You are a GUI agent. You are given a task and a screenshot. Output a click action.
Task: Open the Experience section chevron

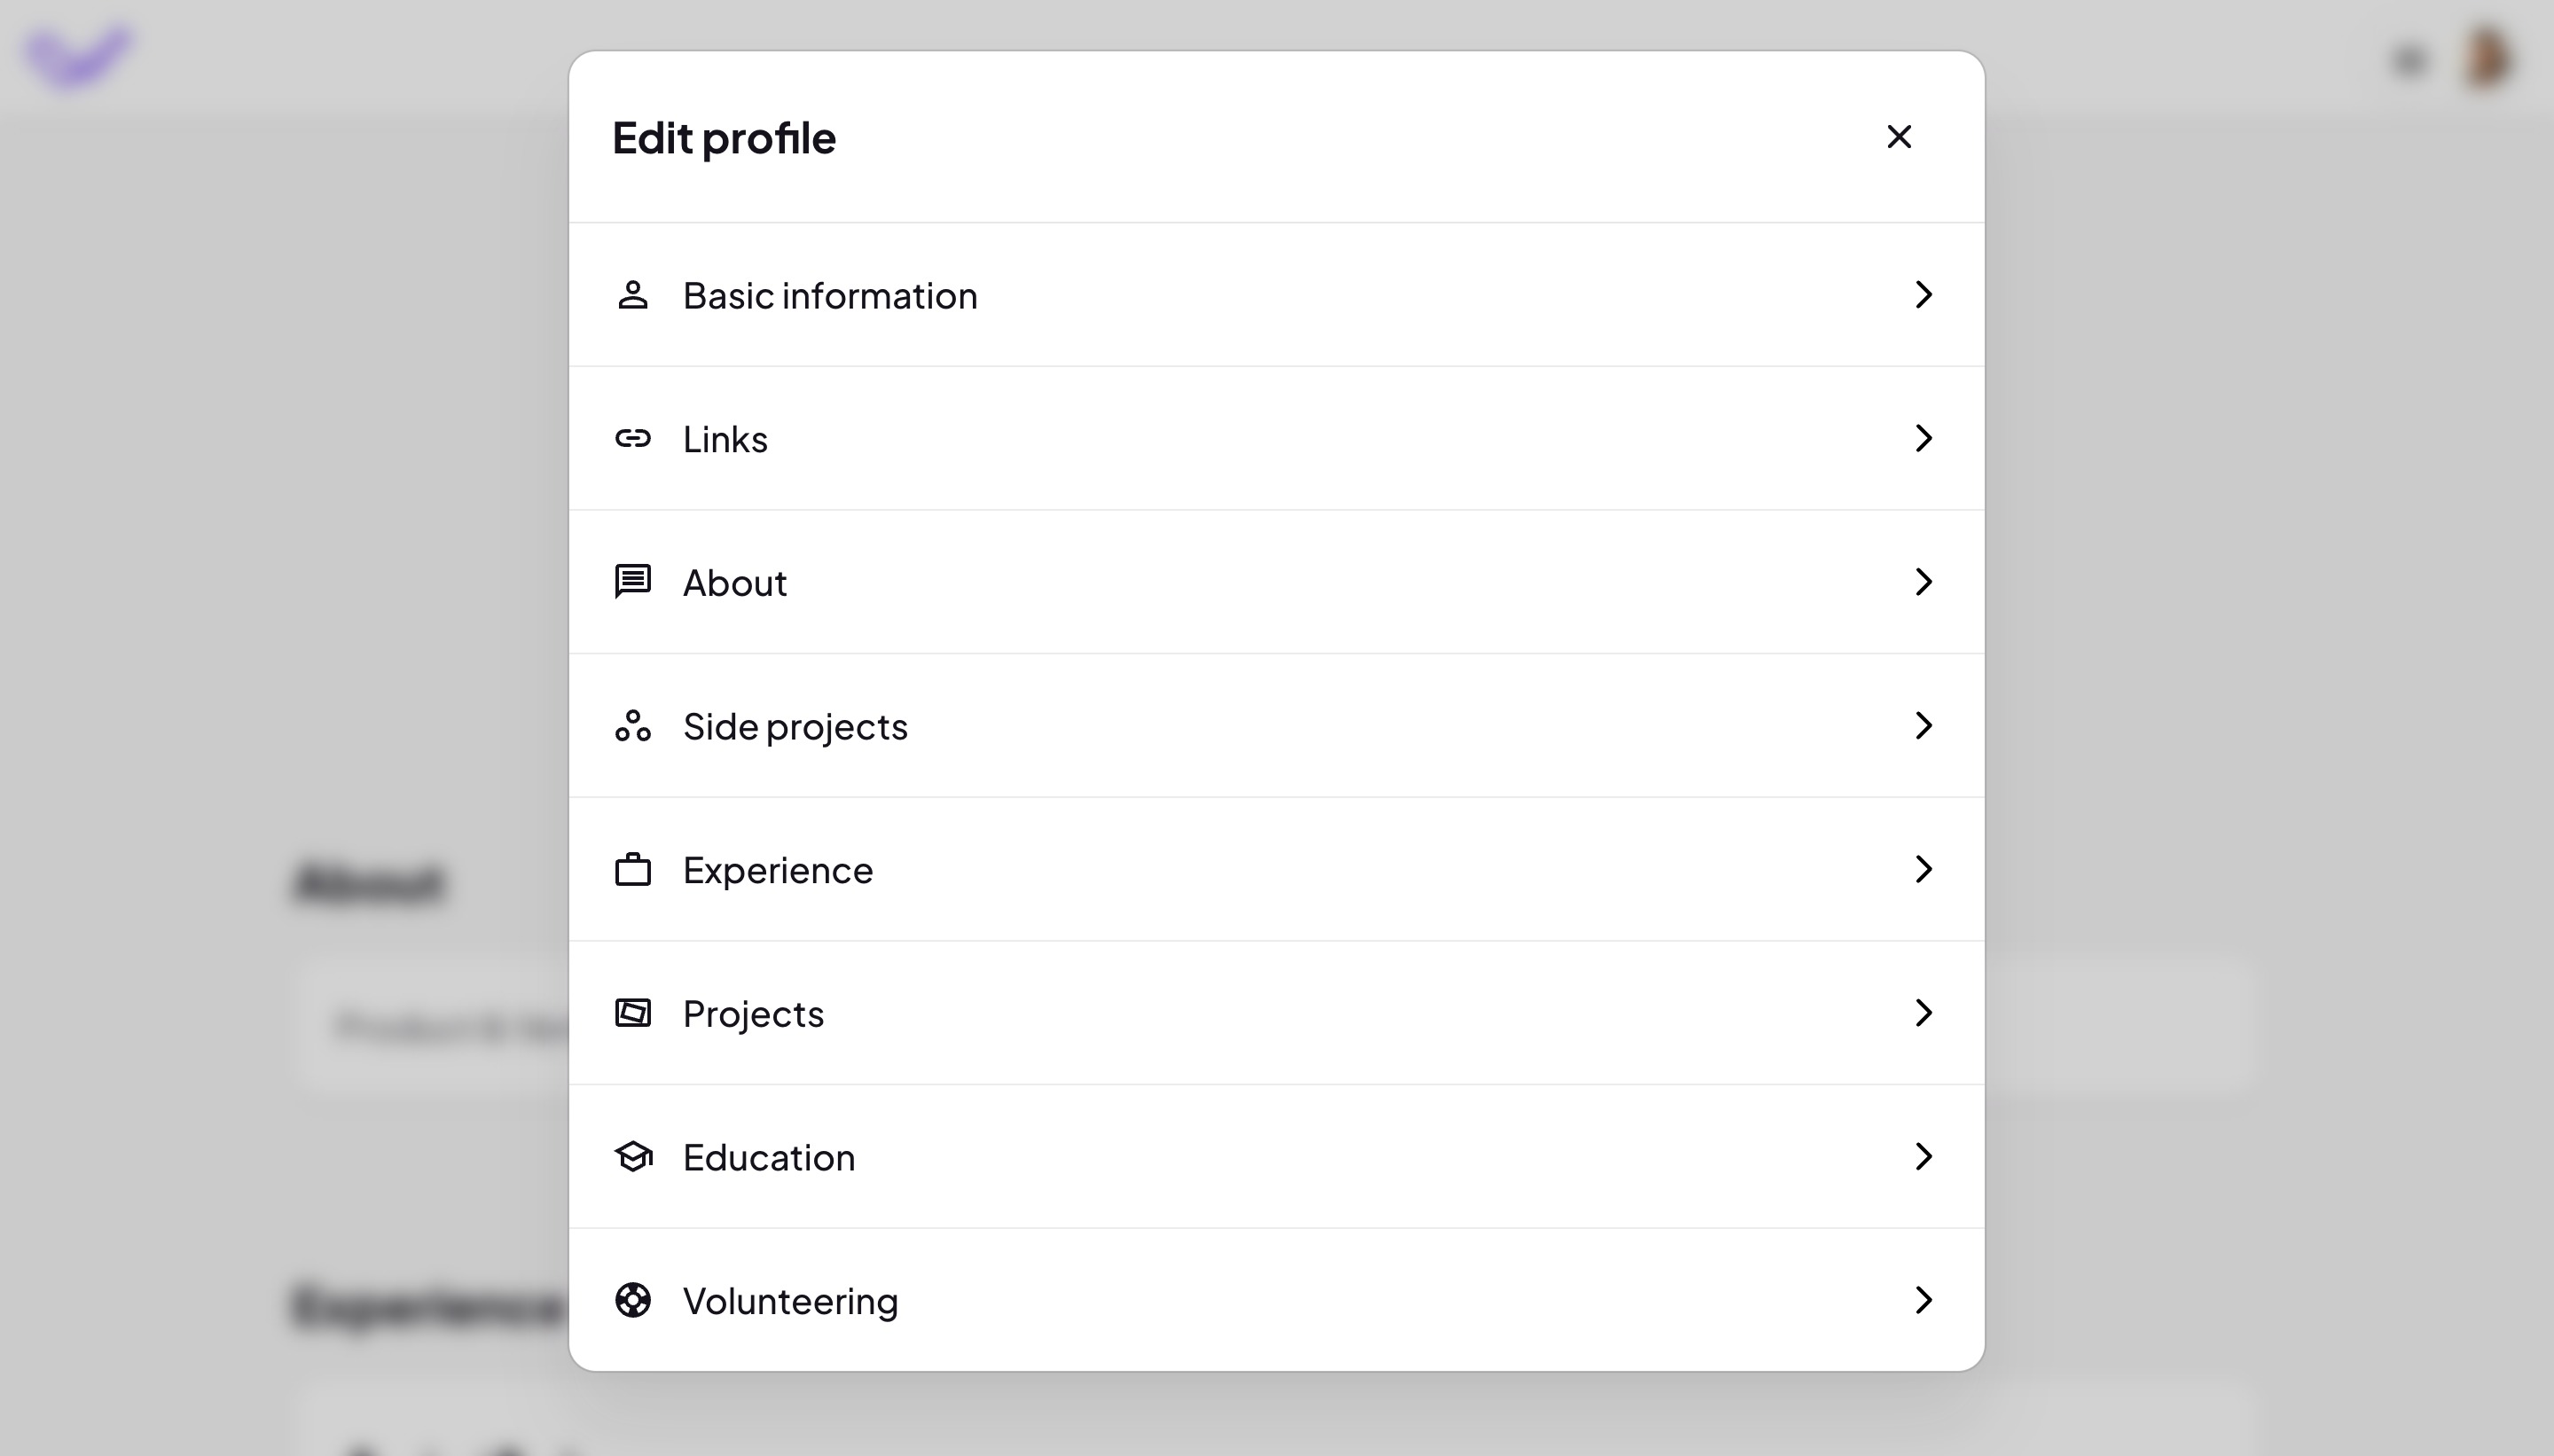click(x=1922, y=869)
